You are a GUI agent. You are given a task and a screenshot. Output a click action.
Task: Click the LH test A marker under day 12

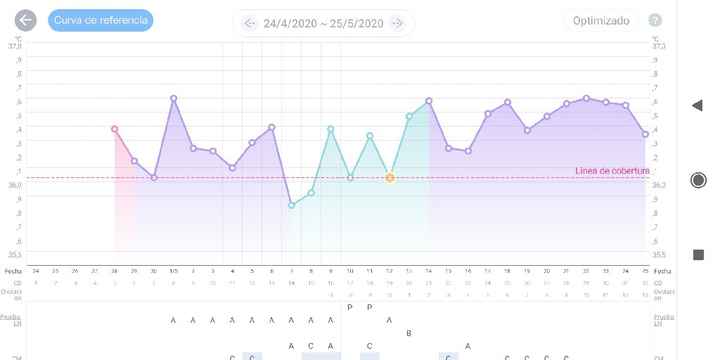pyautogui.click(x=389, y=320)
